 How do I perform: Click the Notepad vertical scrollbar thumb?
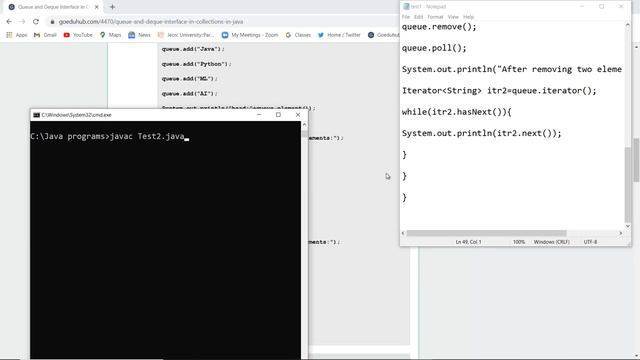click(628, 184)
